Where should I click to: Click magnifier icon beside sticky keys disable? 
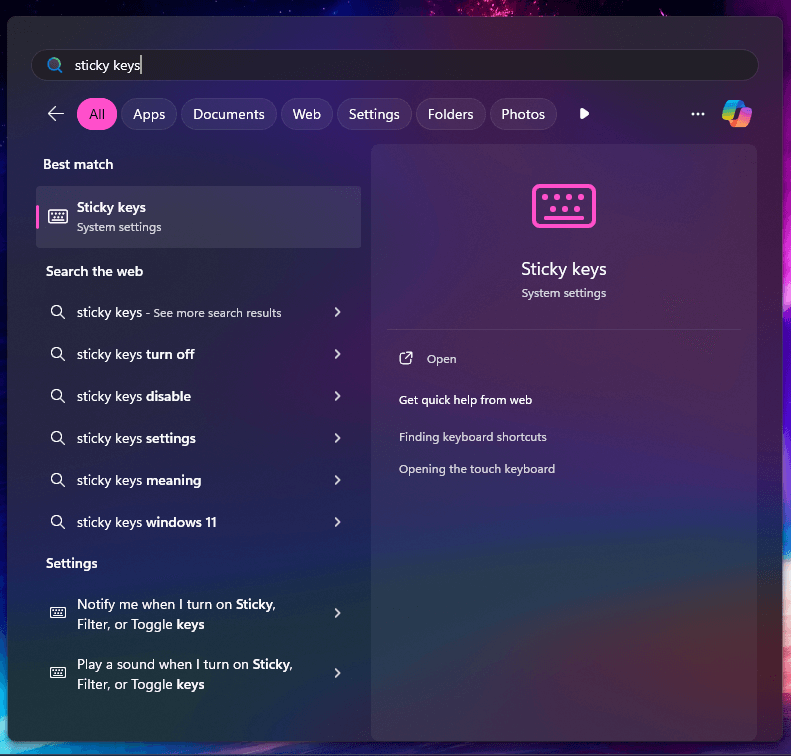point(58,396)
